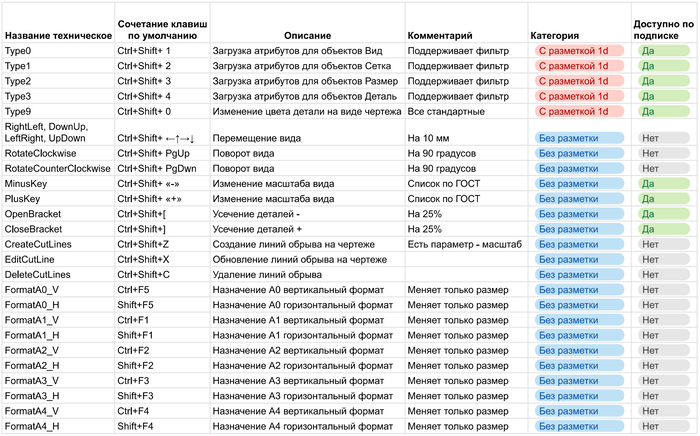Select 'Есть параметр - масштаб' comment cell
Image resolution: width=700 pixels, height=436 pixels.
(464, 244)
